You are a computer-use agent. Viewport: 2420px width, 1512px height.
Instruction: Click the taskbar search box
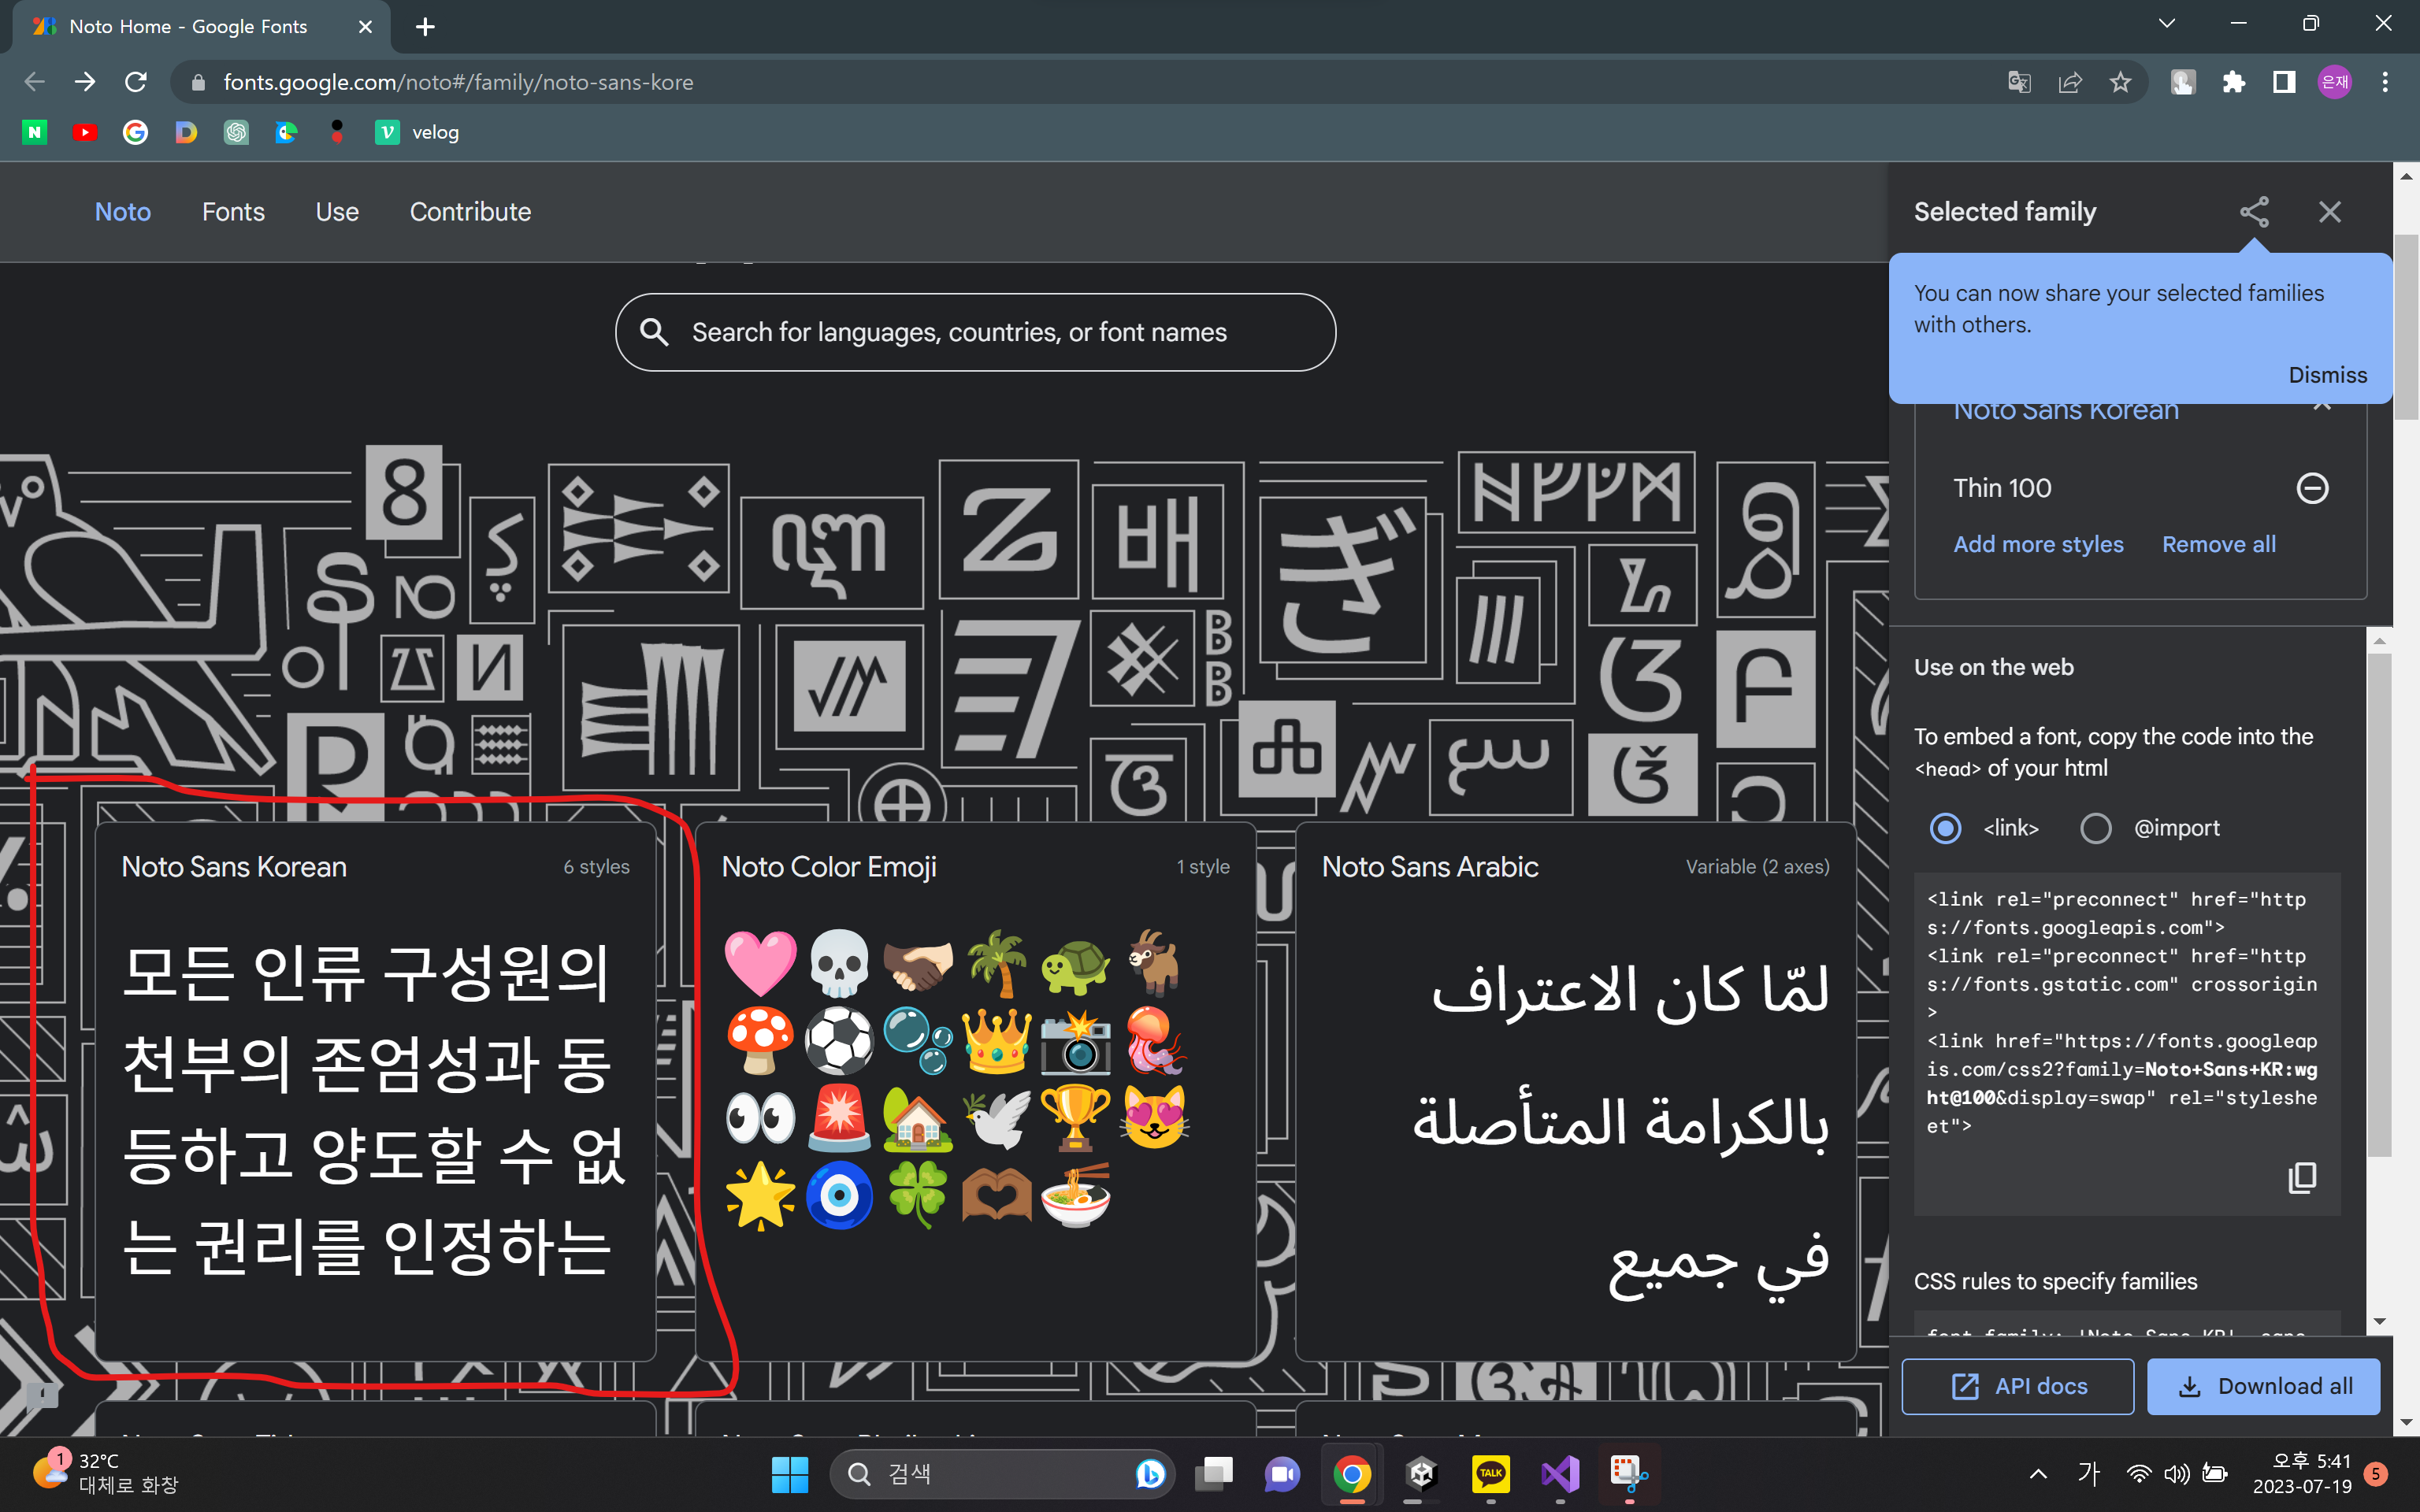(1002, 1473)
